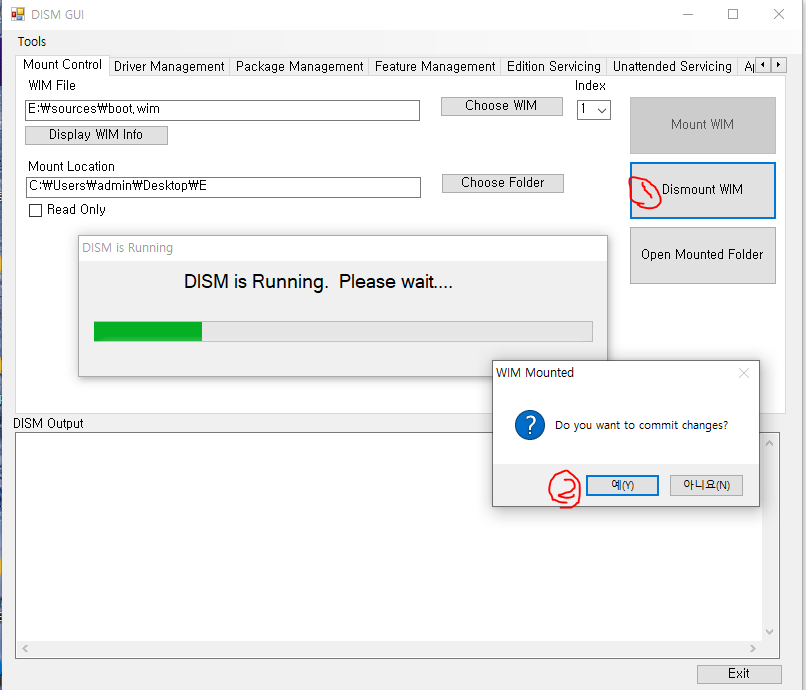The height and width of the screenshot is (690, 806).
Task: Click the WIM File path field
Action: pyautogui.click(x=223, y=110)
